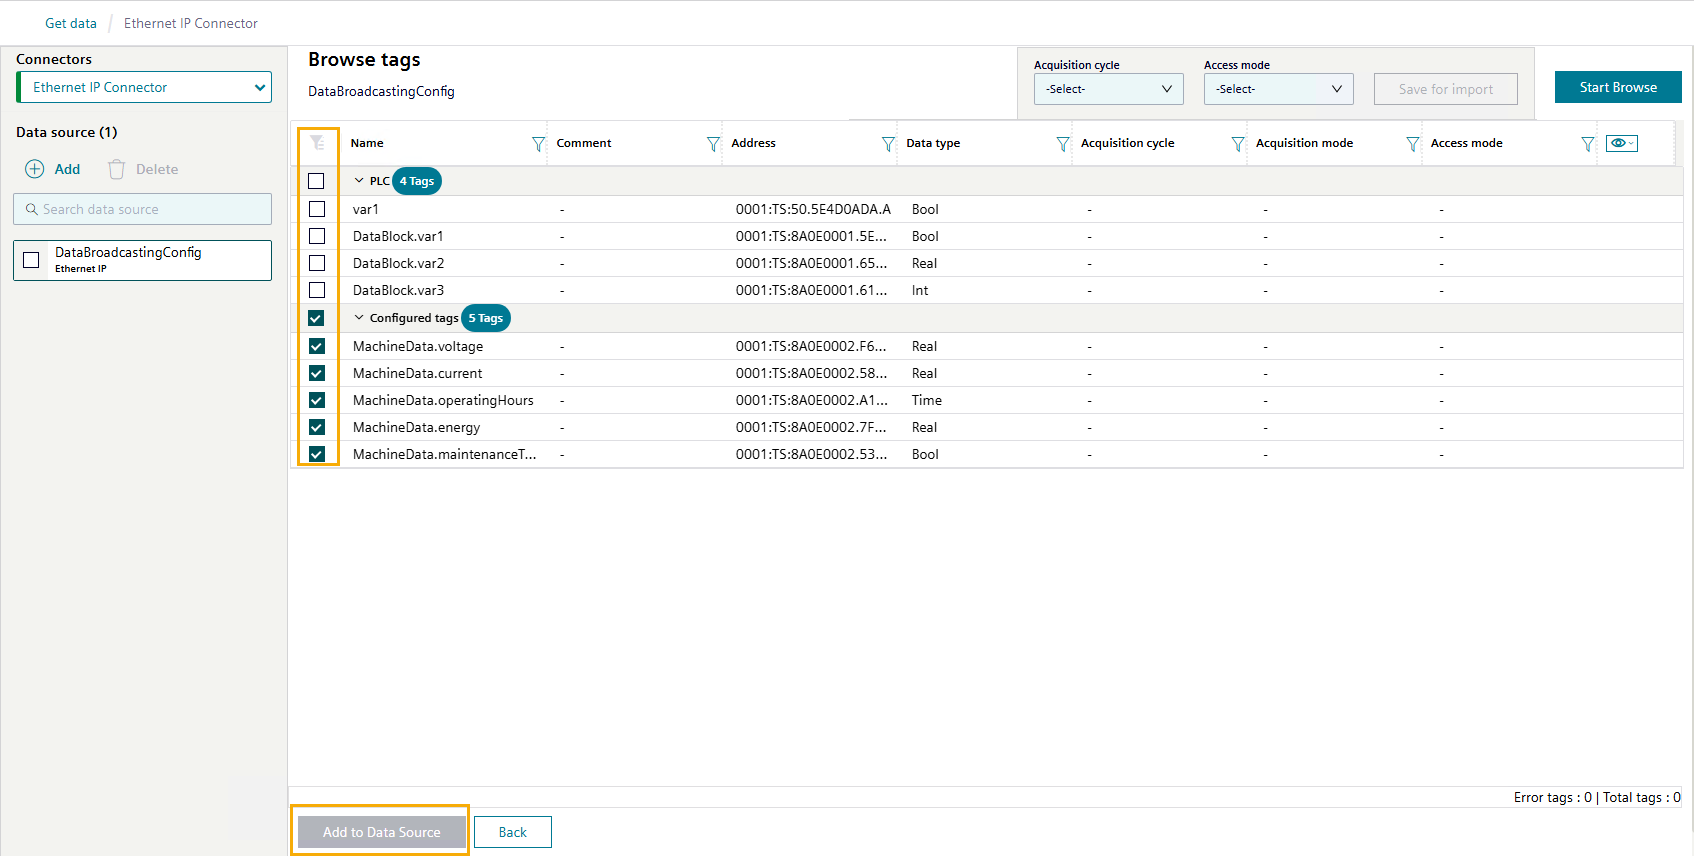Open the Acquisition cycle column filter icon
Image resolution: width=1694 pixels, height=856 pixels.
pyautogui.click(x=1238, y=144)
